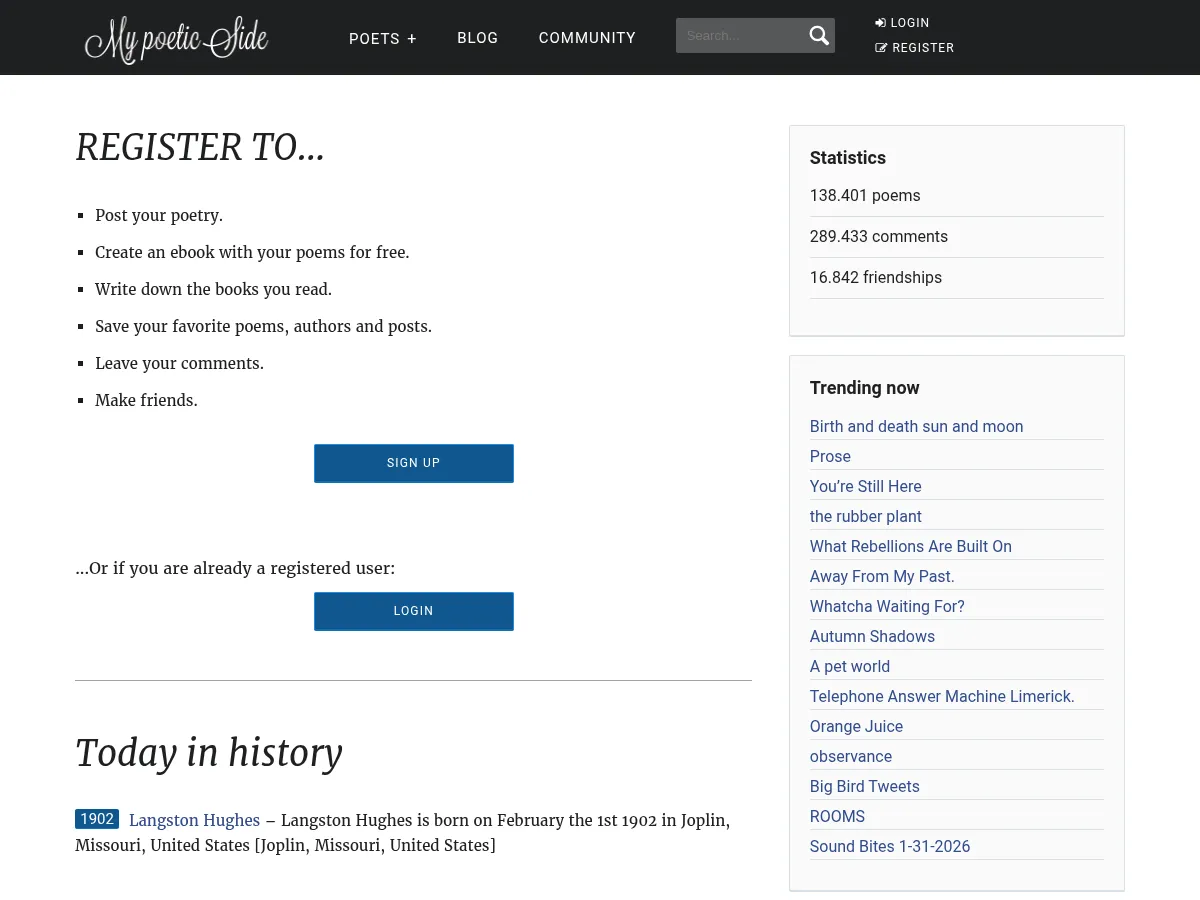Focus the Search text field
The image size is (1200, 900).
click(x=740, y=36)
